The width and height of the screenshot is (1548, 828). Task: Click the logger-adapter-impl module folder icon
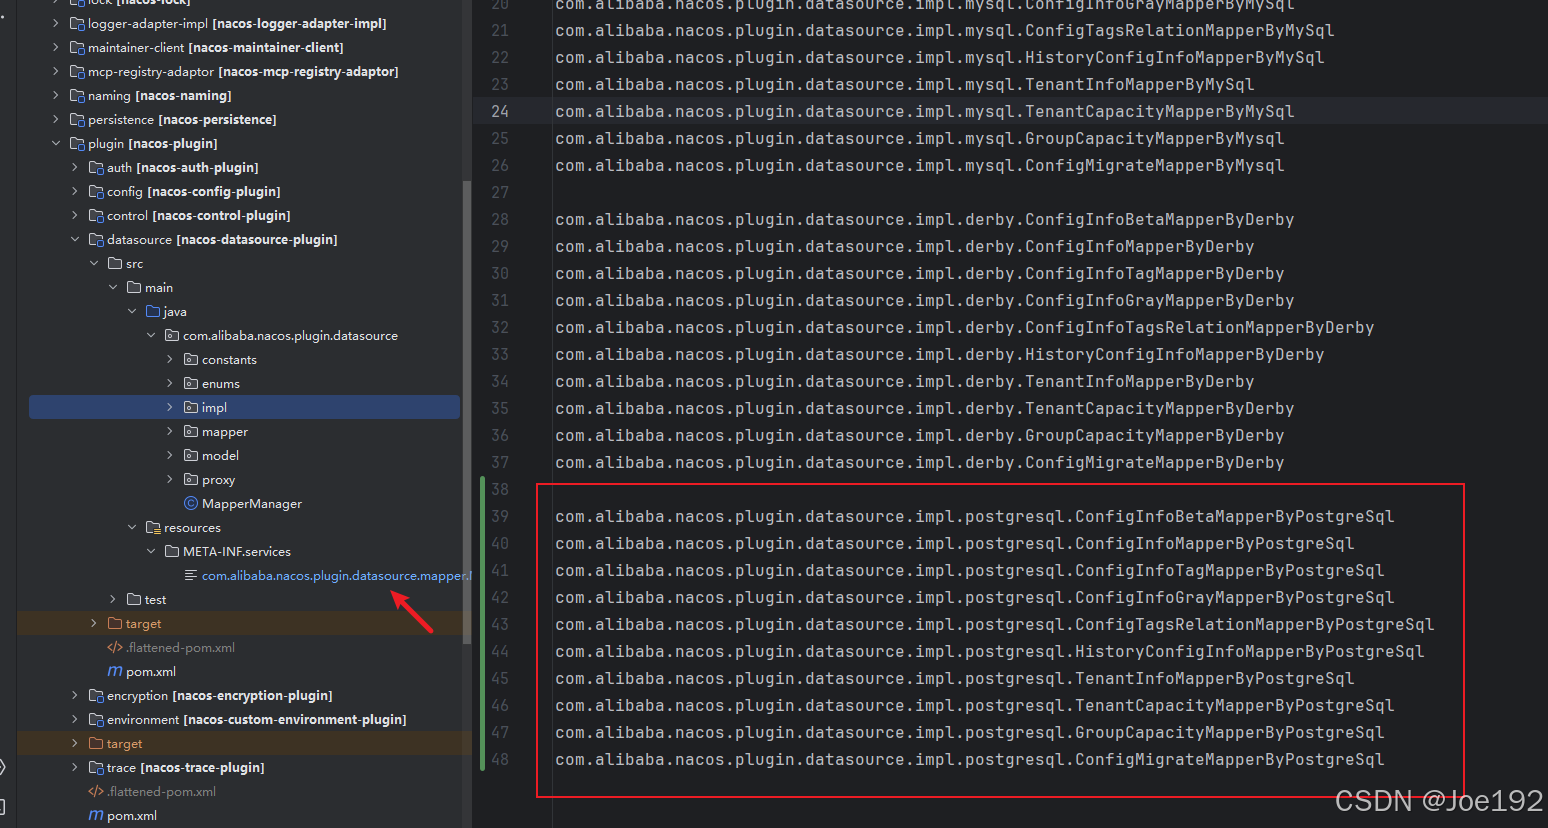[x=77, y=23]
